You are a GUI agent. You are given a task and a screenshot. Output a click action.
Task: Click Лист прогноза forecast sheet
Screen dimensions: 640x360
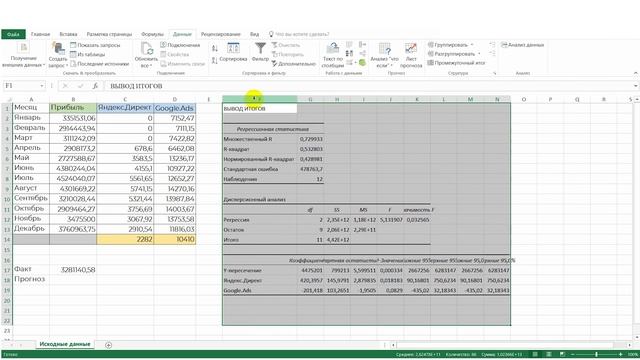tap(411, 55)
